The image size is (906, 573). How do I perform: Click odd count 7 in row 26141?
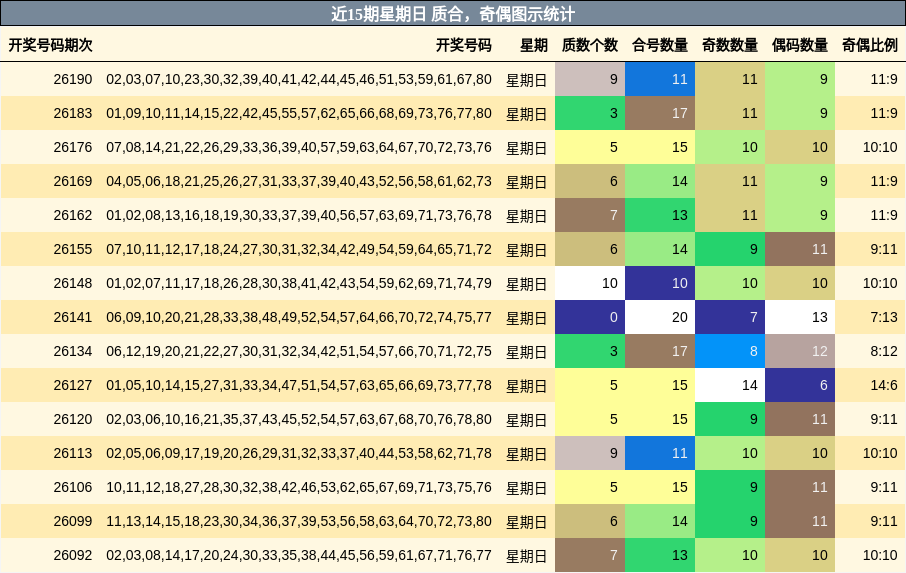click(730, 317)
